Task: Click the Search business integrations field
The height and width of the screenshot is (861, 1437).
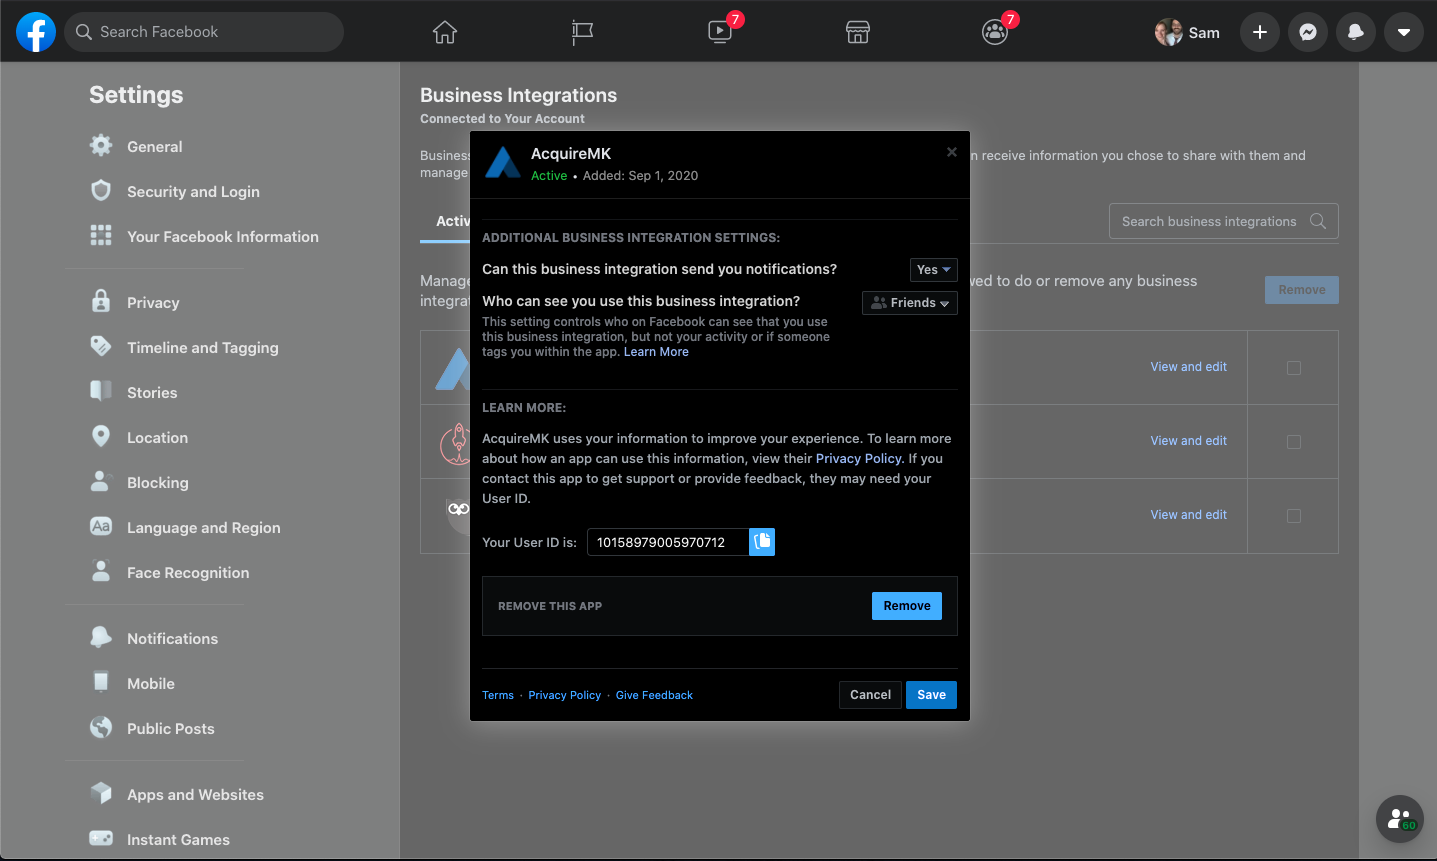Action: tap(1223, 221)
